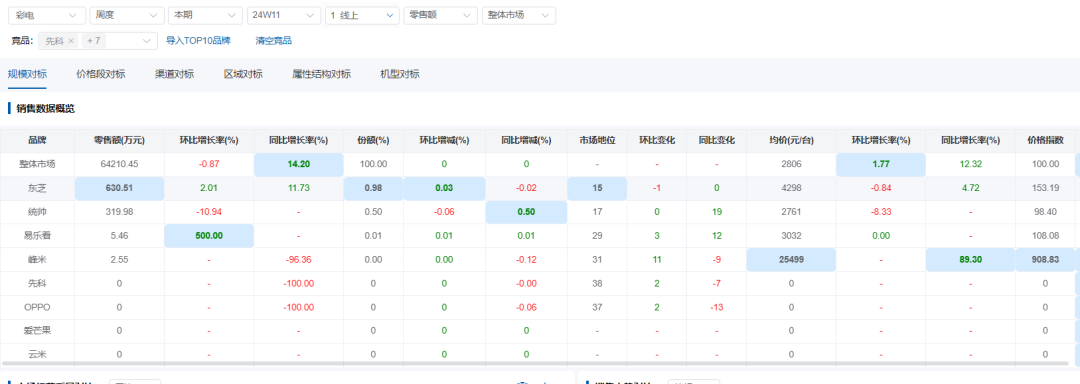
Task: Click the highlighted 630.51 cell
Action: [119, 188]
